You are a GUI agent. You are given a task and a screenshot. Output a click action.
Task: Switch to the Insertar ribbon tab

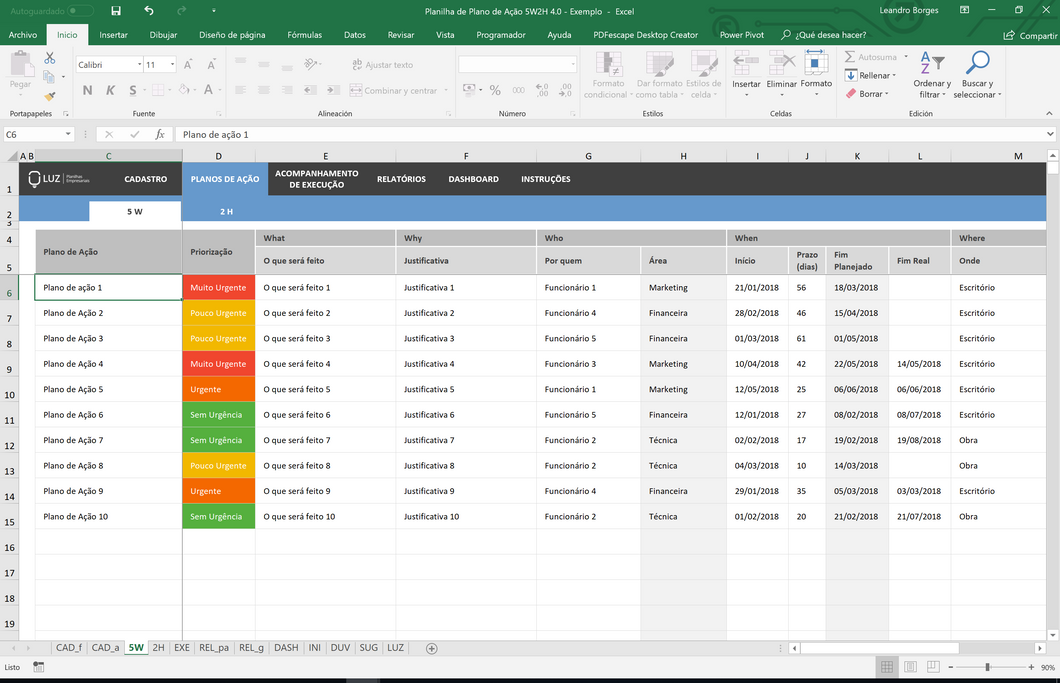[114, 34]
